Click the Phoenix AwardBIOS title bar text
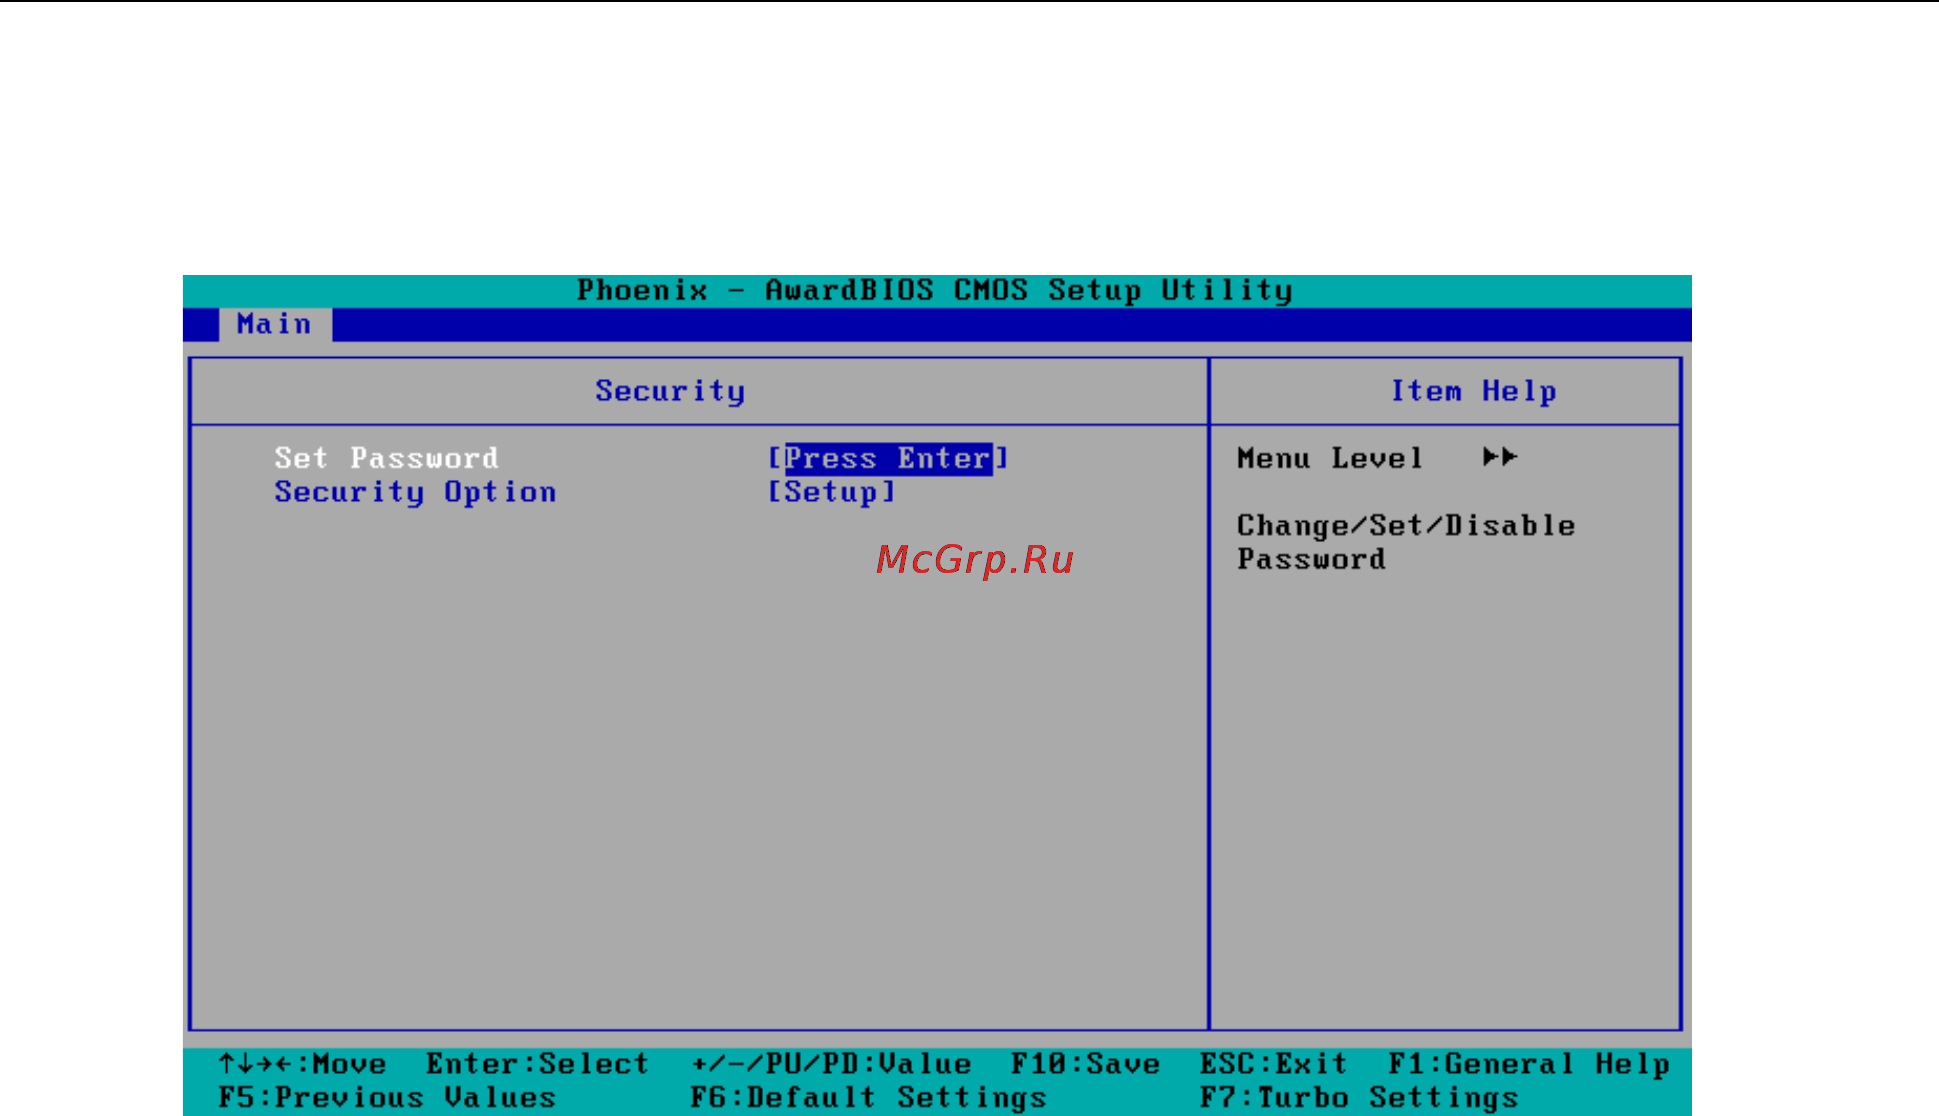This screenshot has width=1939, height=1116. (x=934, y=290)
